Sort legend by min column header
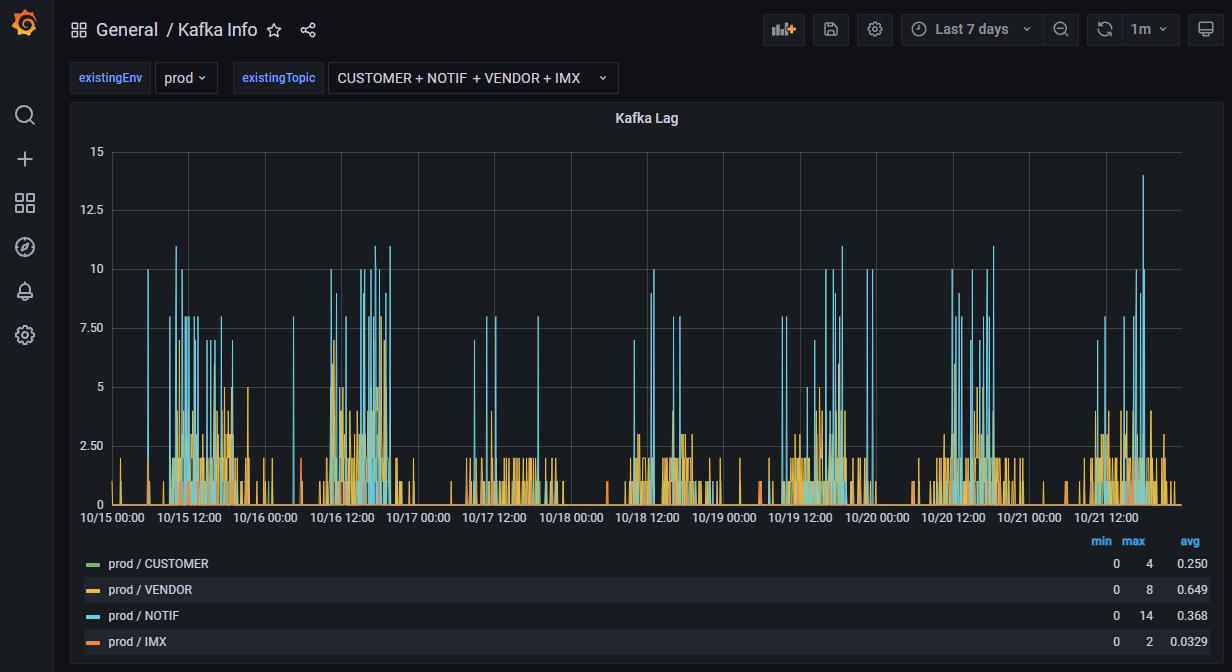The image size is (1232, 672). coord(1101,541)
